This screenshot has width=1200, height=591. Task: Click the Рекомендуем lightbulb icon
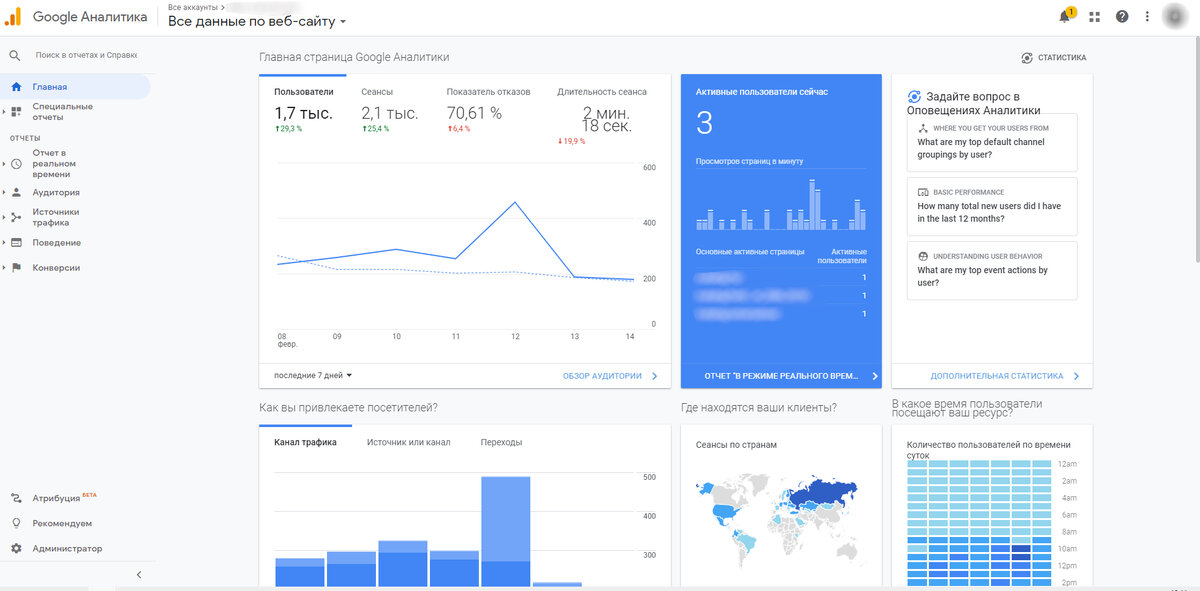click(16, 522)
